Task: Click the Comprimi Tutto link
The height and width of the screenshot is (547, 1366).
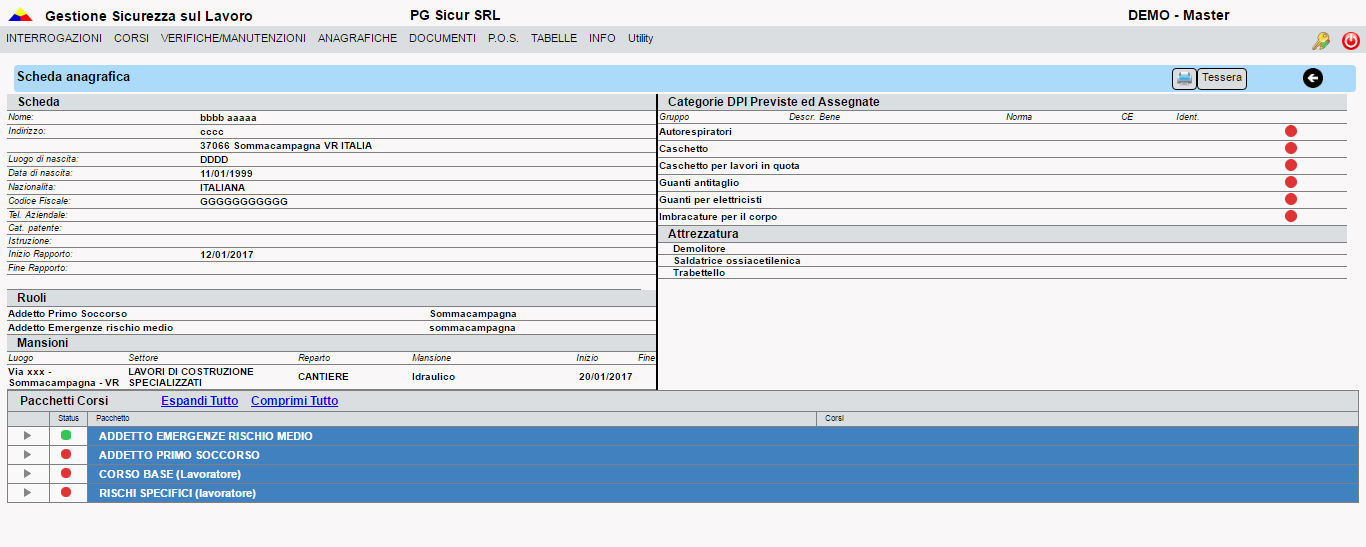Action: (x=294, y=401)
